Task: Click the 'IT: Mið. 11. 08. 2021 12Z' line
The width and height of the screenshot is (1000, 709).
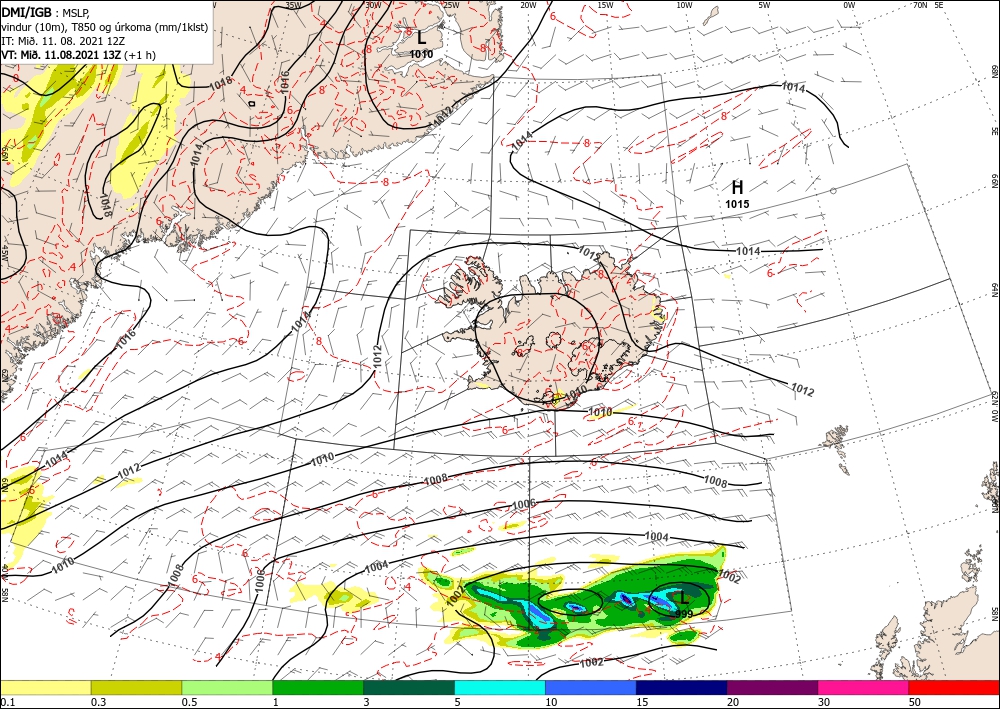Action: 62,41
